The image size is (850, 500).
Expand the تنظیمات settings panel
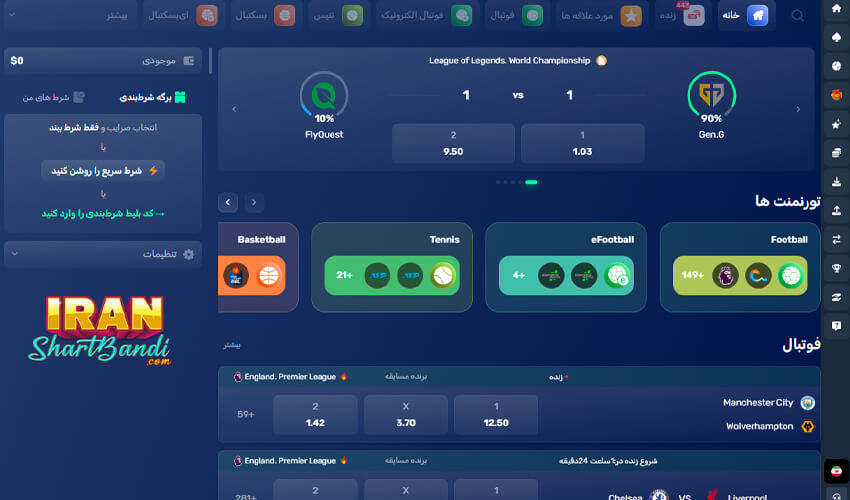[x=103, y=254]
